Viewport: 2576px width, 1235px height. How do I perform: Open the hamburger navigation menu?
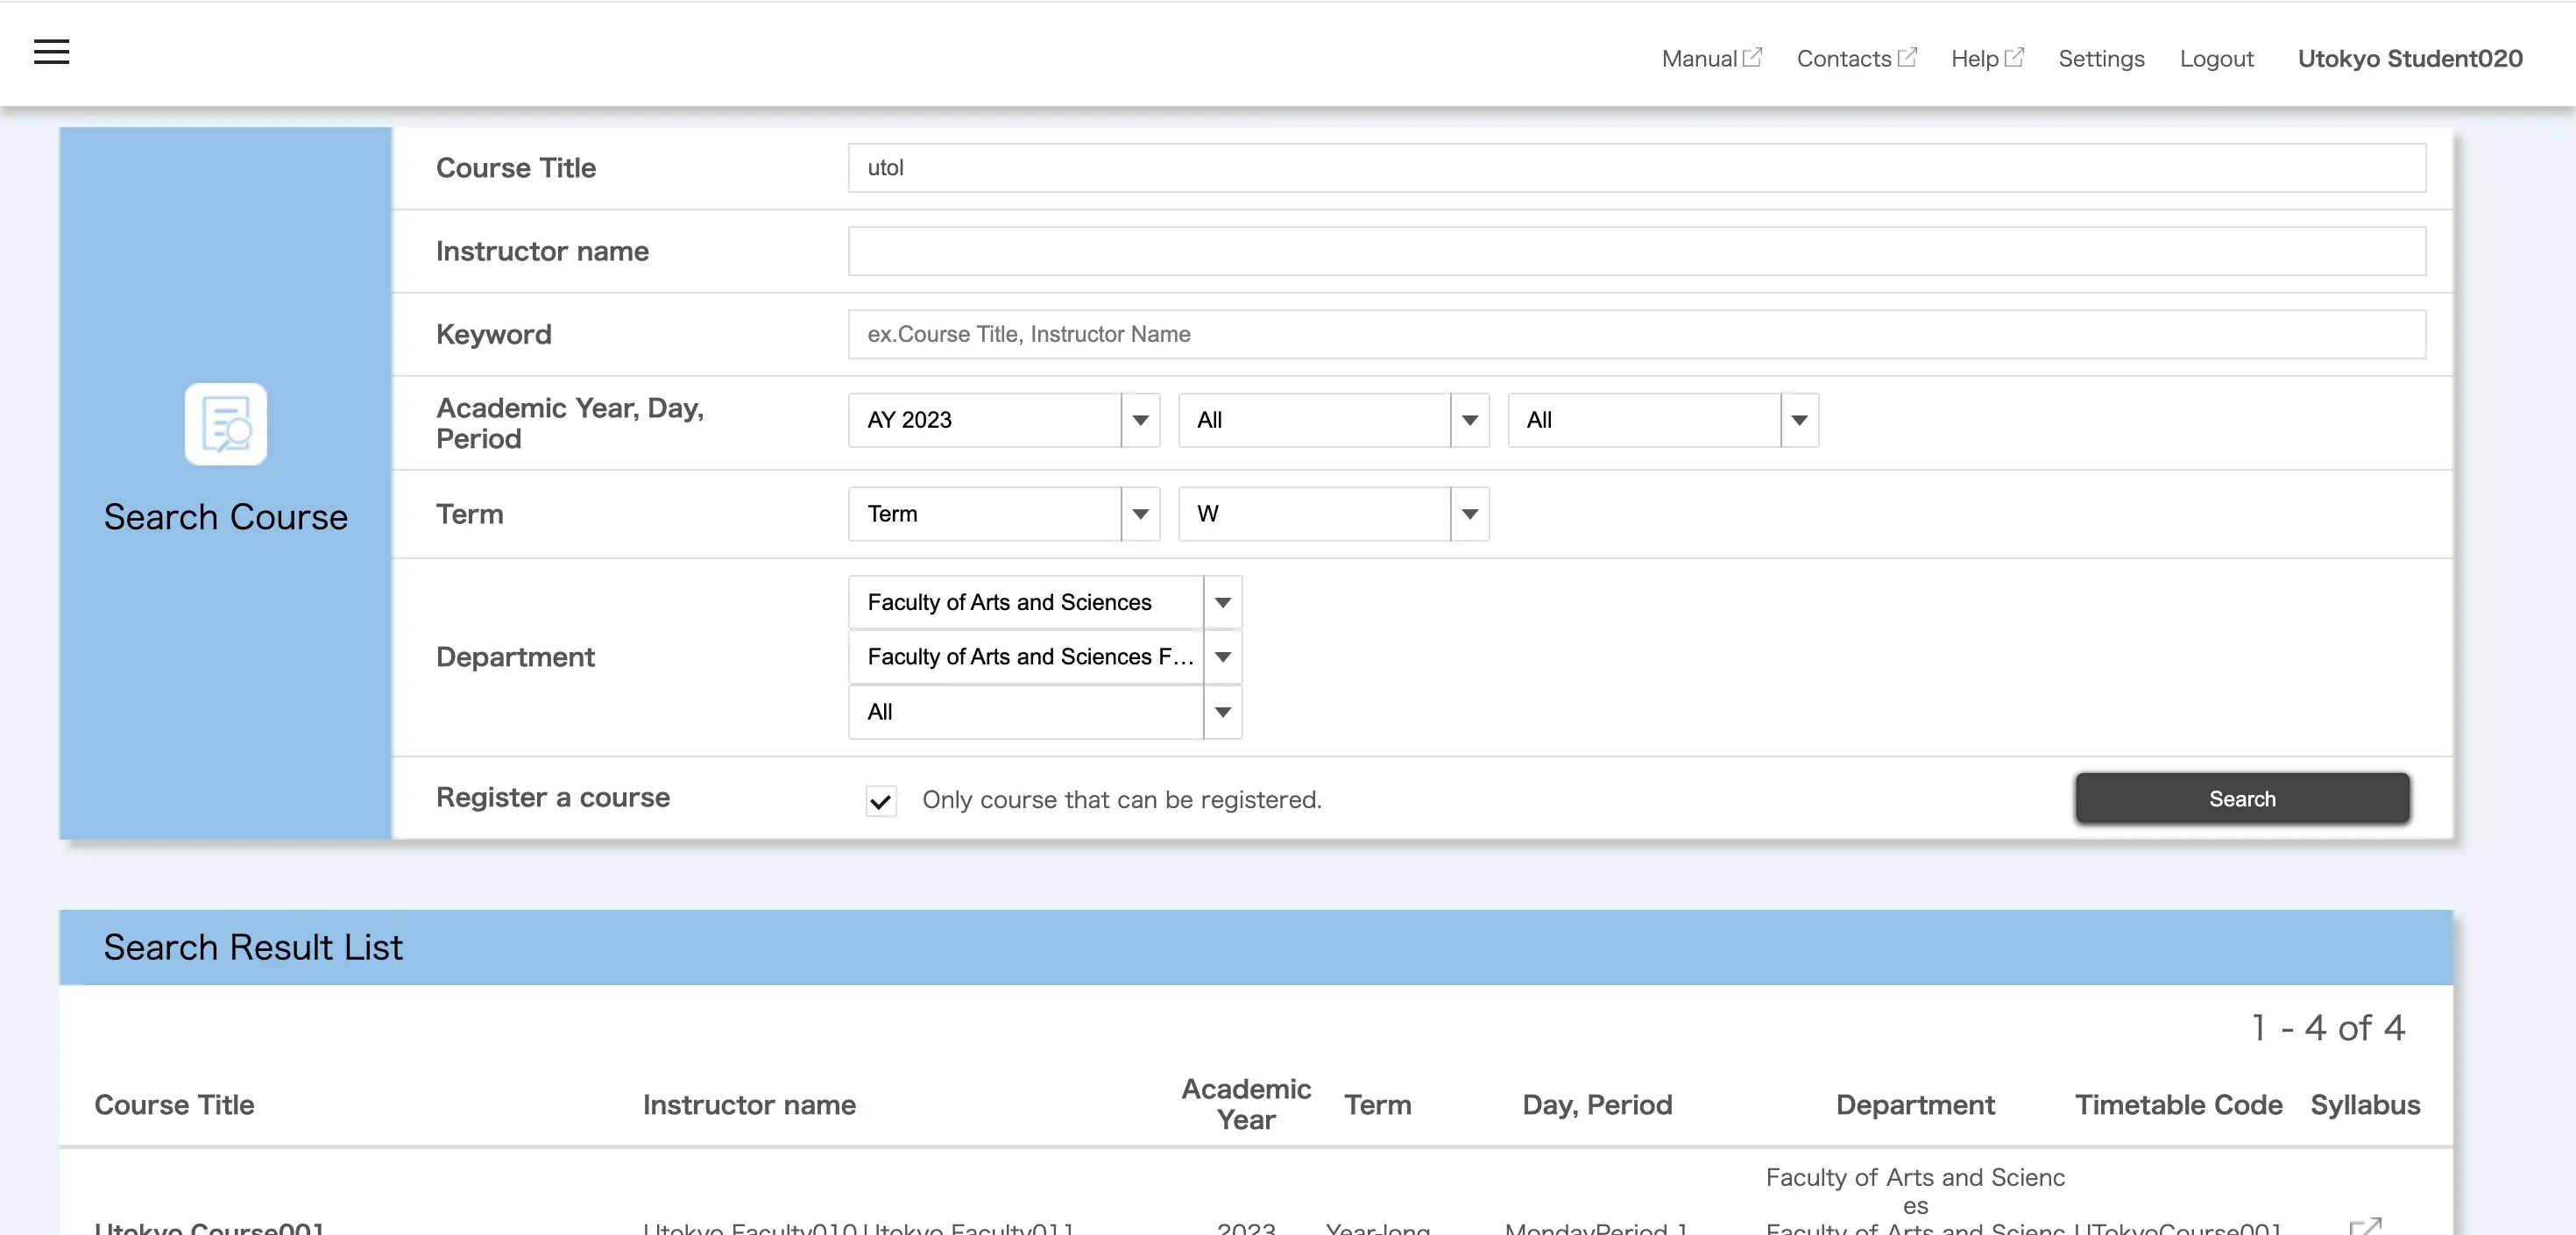[52, 52]
